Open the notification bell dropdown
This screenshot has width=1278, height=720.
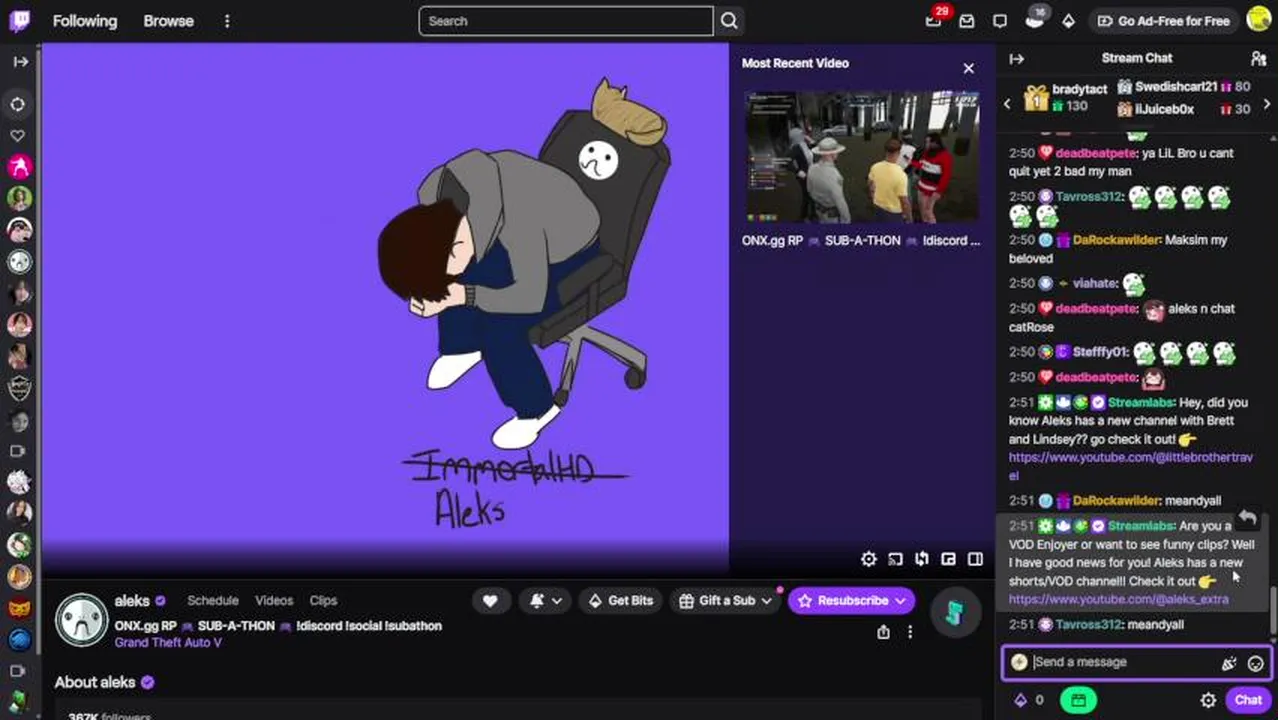pyautogui.click(x=546, y=601)
